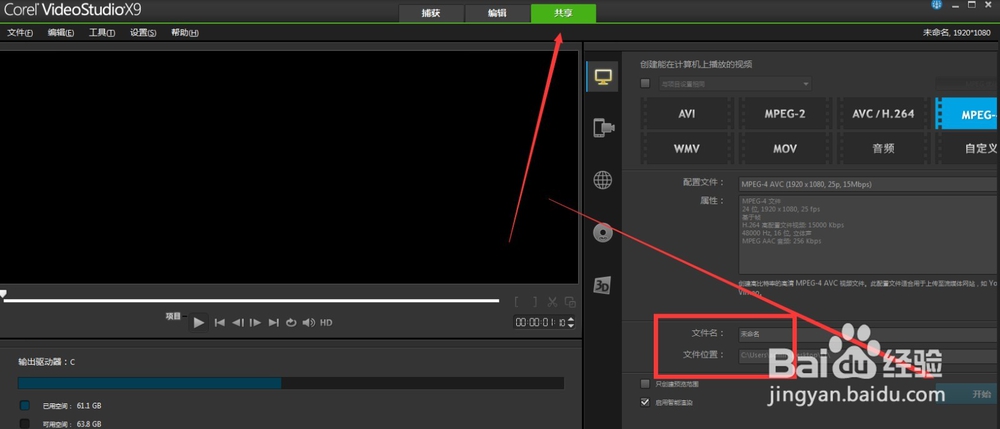Click the 63.8 GB free space value

[x=89, y=424]
